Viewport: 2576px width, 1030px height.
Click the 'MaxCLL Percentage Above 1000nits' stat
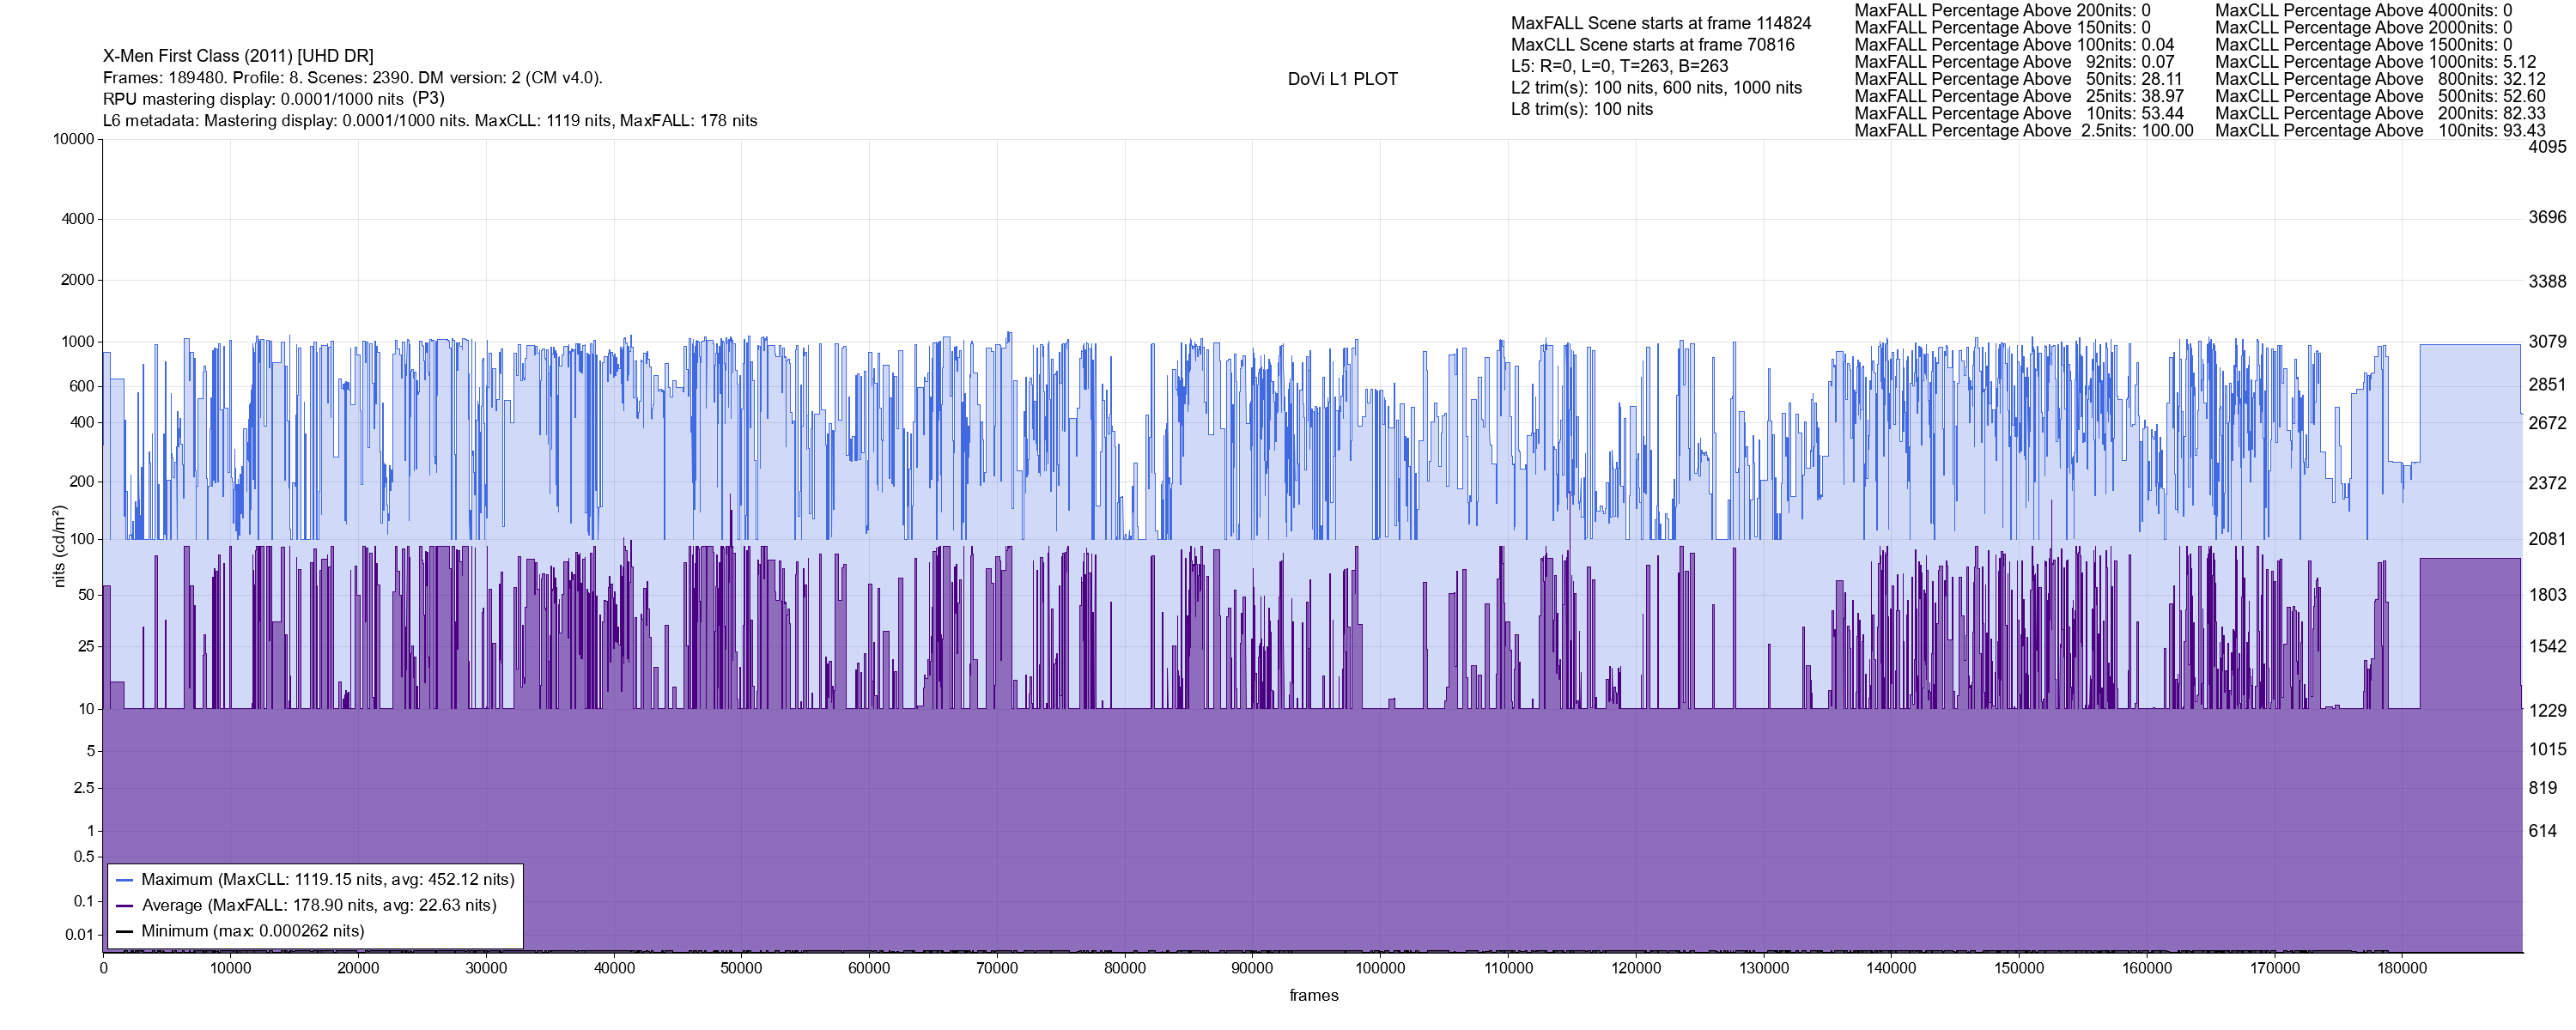click(2375, 62)
